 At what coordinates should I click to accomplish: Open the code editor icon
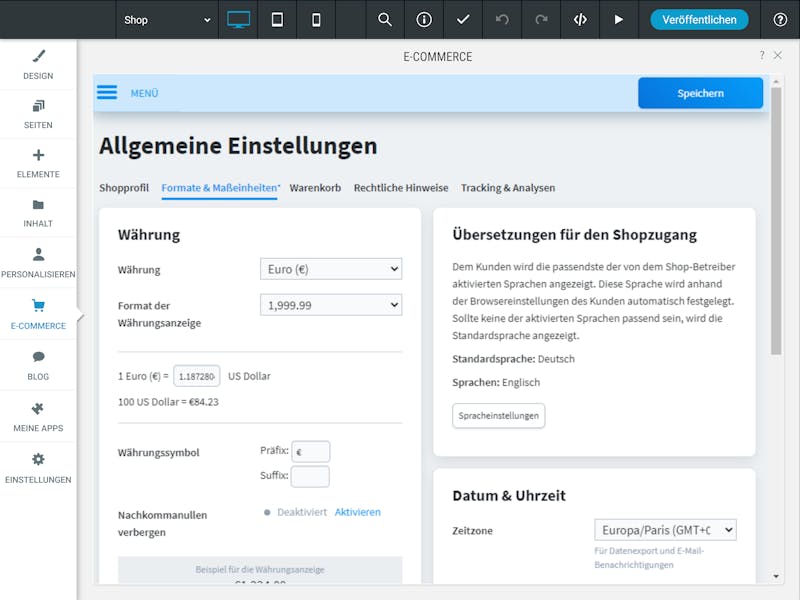click(580, 19)
